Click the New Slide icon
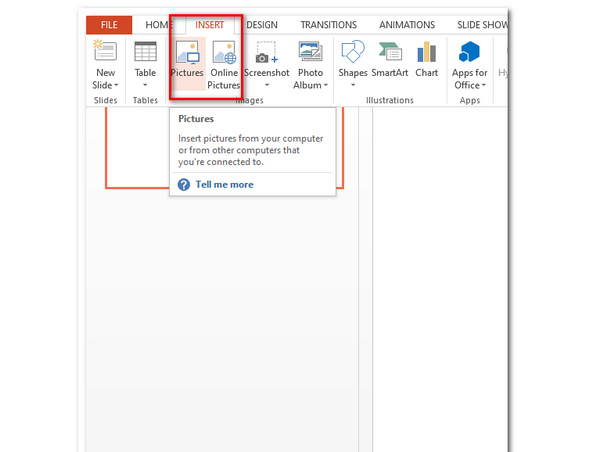The height and width of the screenshot is (452, 600). (x=105, y=51)
